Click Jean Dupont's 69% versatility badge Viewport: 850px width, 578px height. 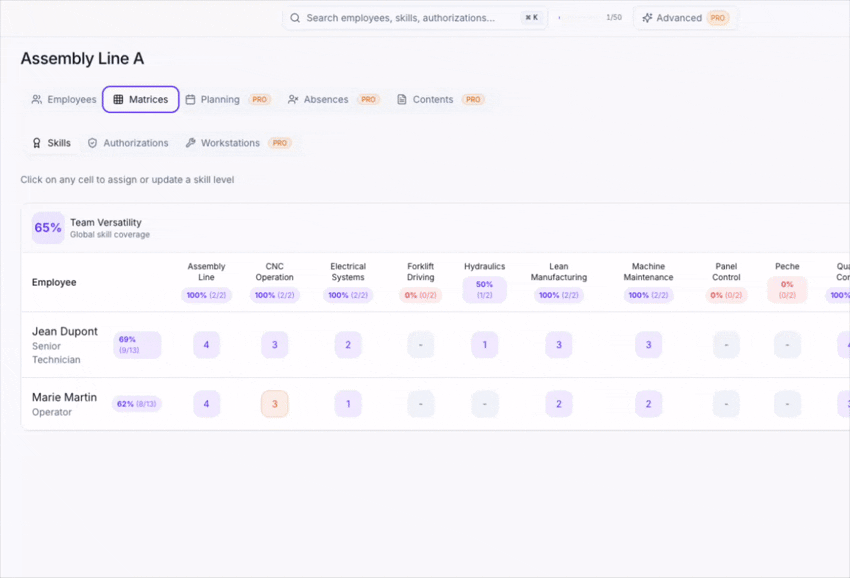[x=136, y=345]
